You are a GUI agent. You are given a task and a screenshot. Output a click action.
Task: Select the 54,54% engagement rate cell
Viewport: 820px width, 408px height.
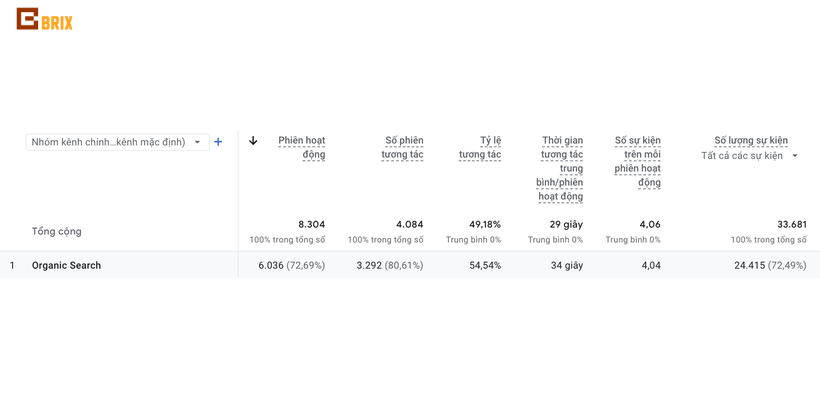[485, 265]
